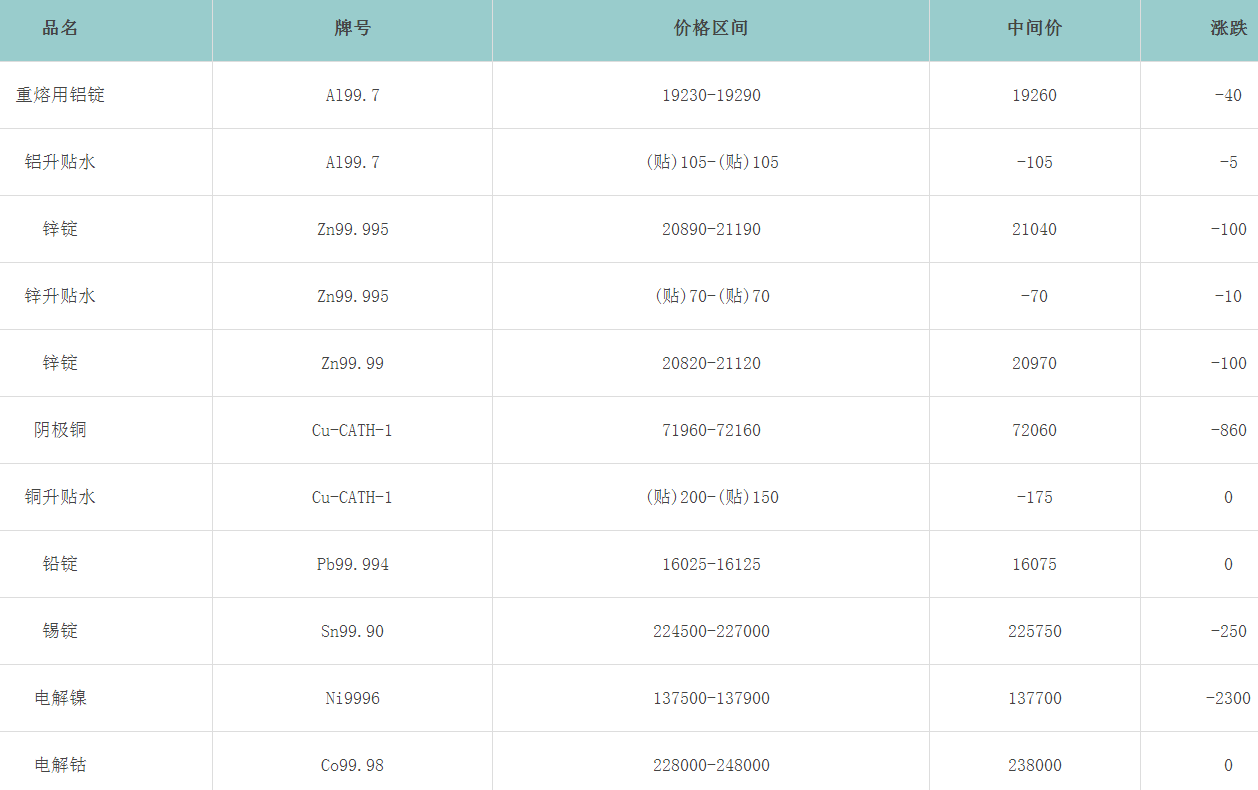Screen dimensions: 1258x790
Task: Click the middle price 72060
Action: pos(1034,430)
